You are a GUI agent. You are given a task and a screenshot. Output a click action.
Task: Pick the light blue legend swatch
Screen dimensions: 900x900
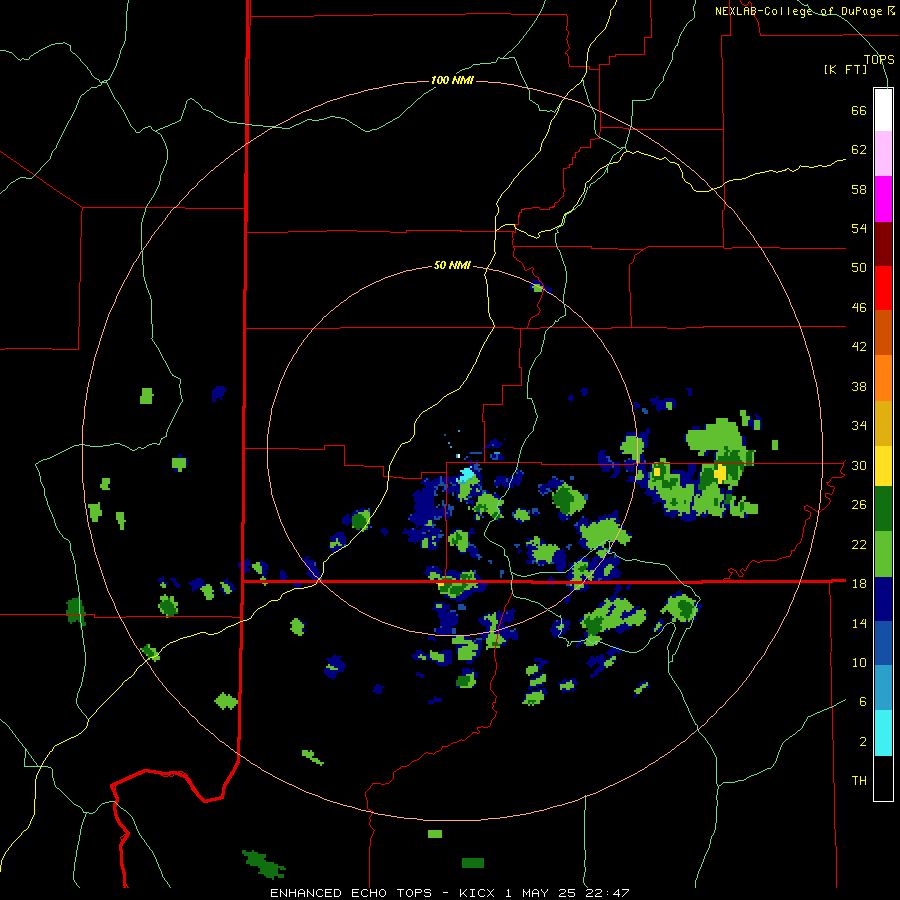click(x=883, y=688)
